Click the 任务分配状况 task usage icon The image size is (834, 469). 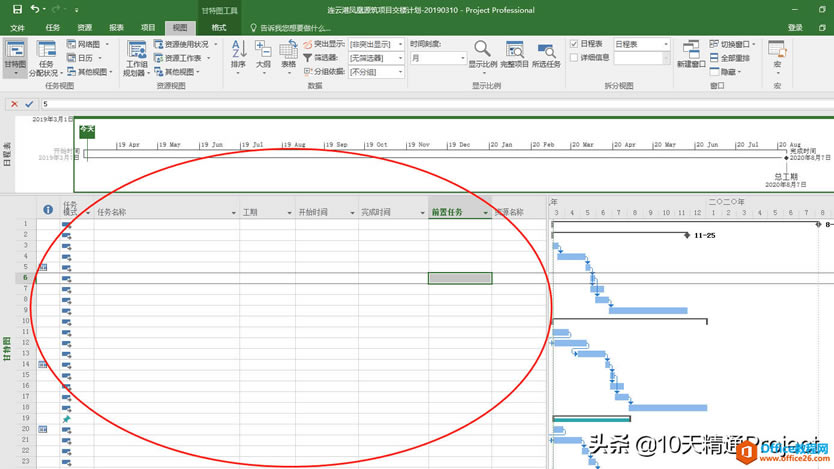[46, 50]
